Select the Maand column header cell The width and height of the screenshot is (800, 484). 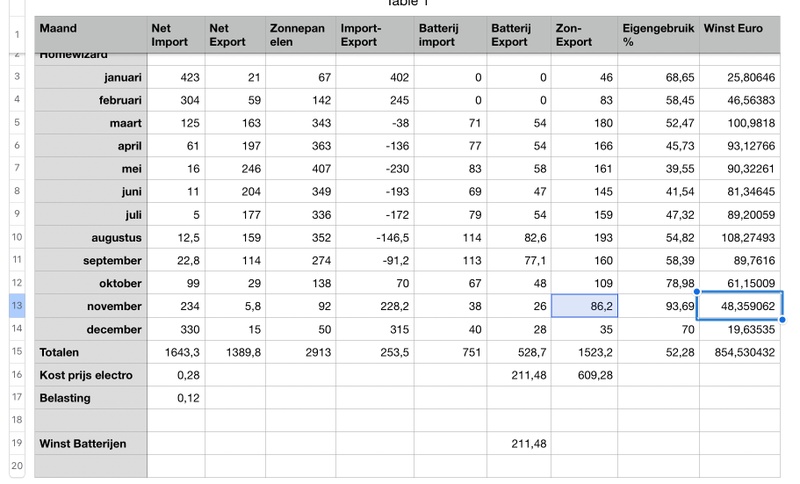tap(91, 35)
